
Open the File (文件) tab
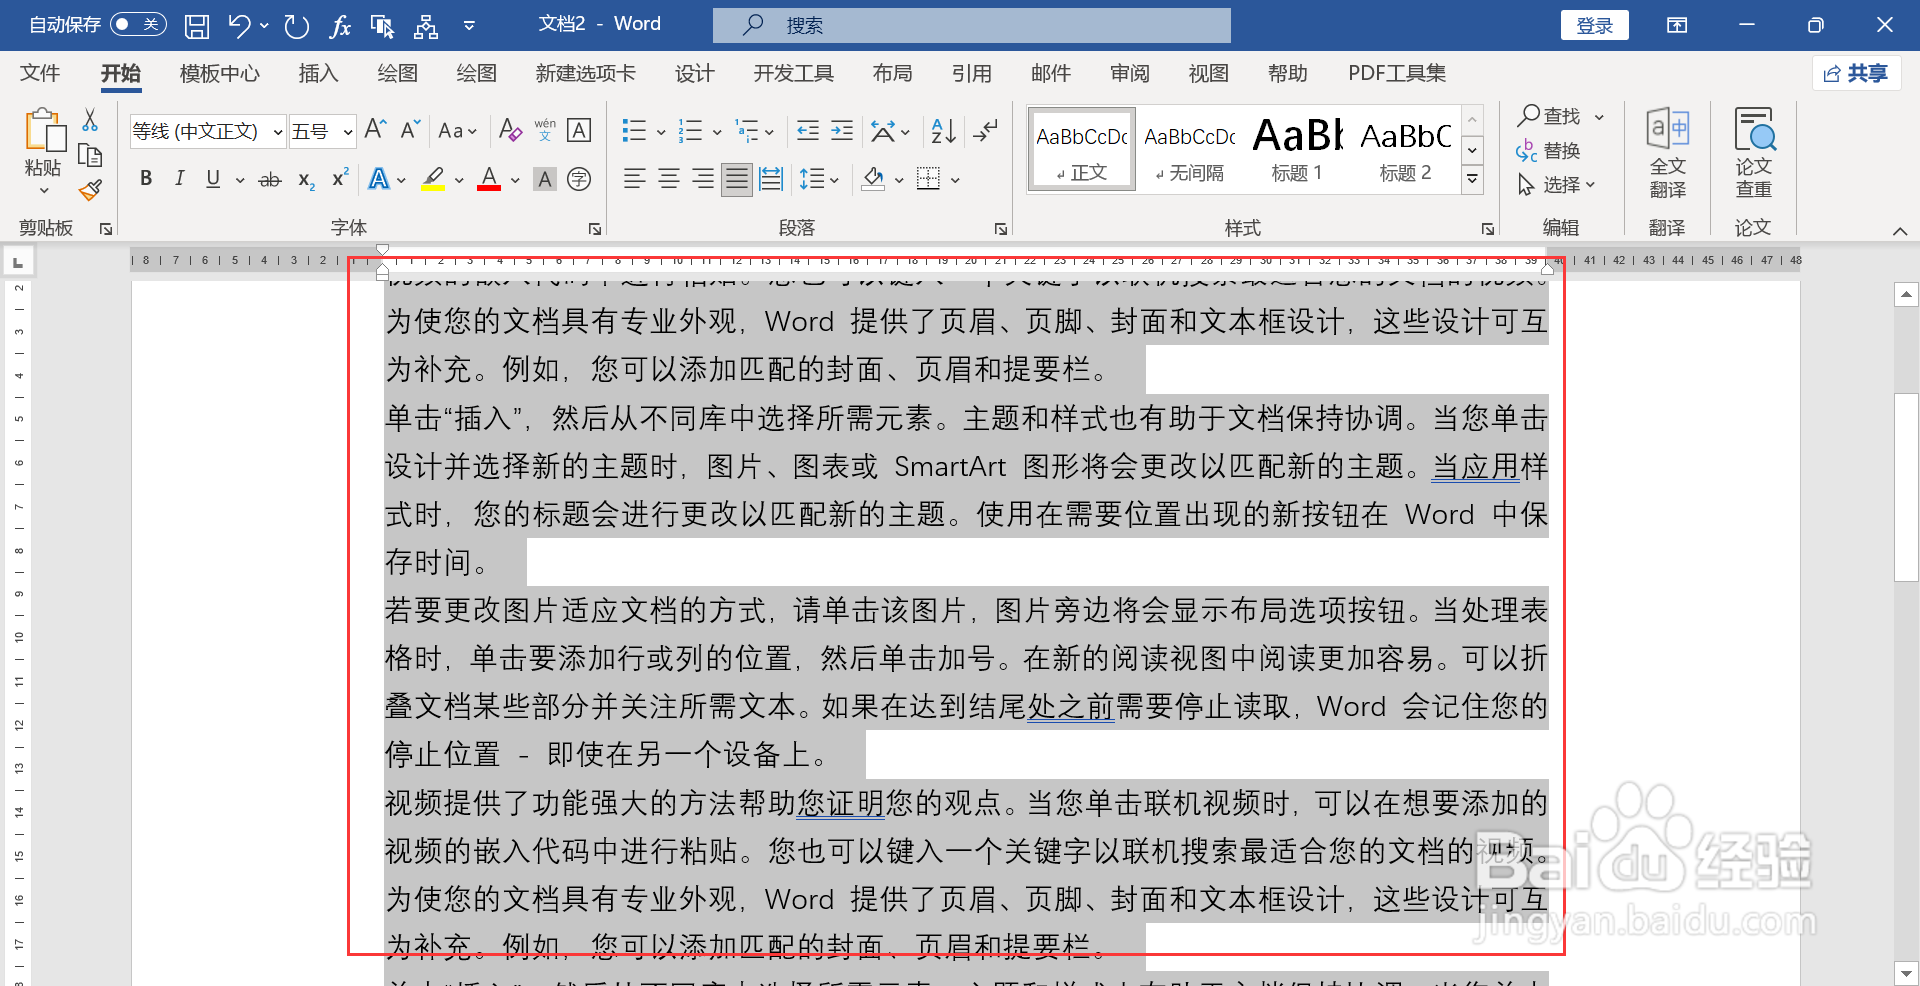click(x=40, y=73)
